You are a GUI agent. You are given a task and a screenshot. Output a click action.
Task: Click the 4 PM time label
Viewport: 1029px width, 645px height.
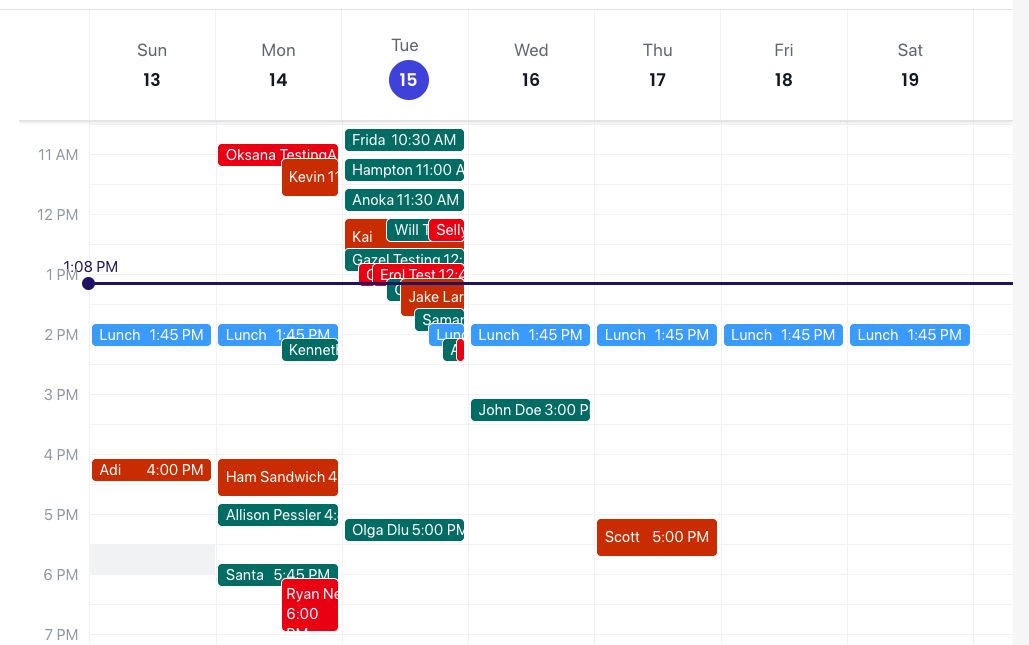pos(61,455)
